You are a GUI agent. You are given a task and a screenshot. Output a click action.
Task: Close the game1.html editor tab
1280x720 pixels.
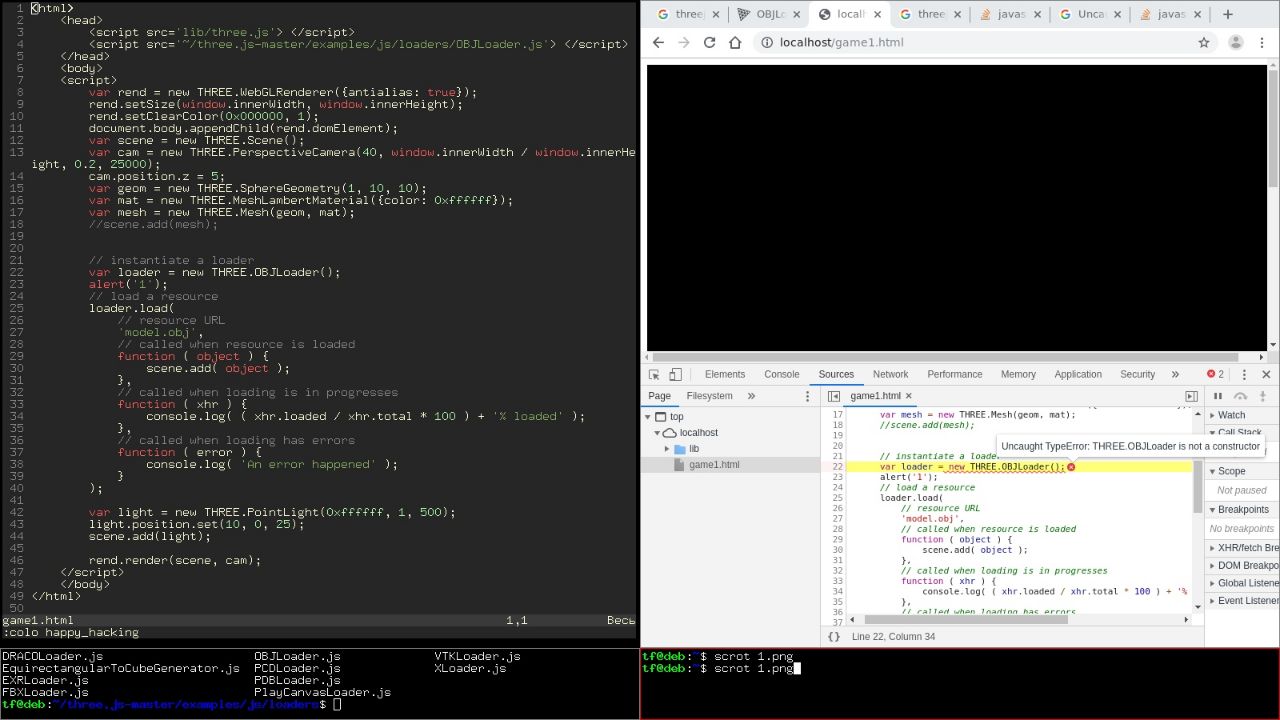point(909,396)
